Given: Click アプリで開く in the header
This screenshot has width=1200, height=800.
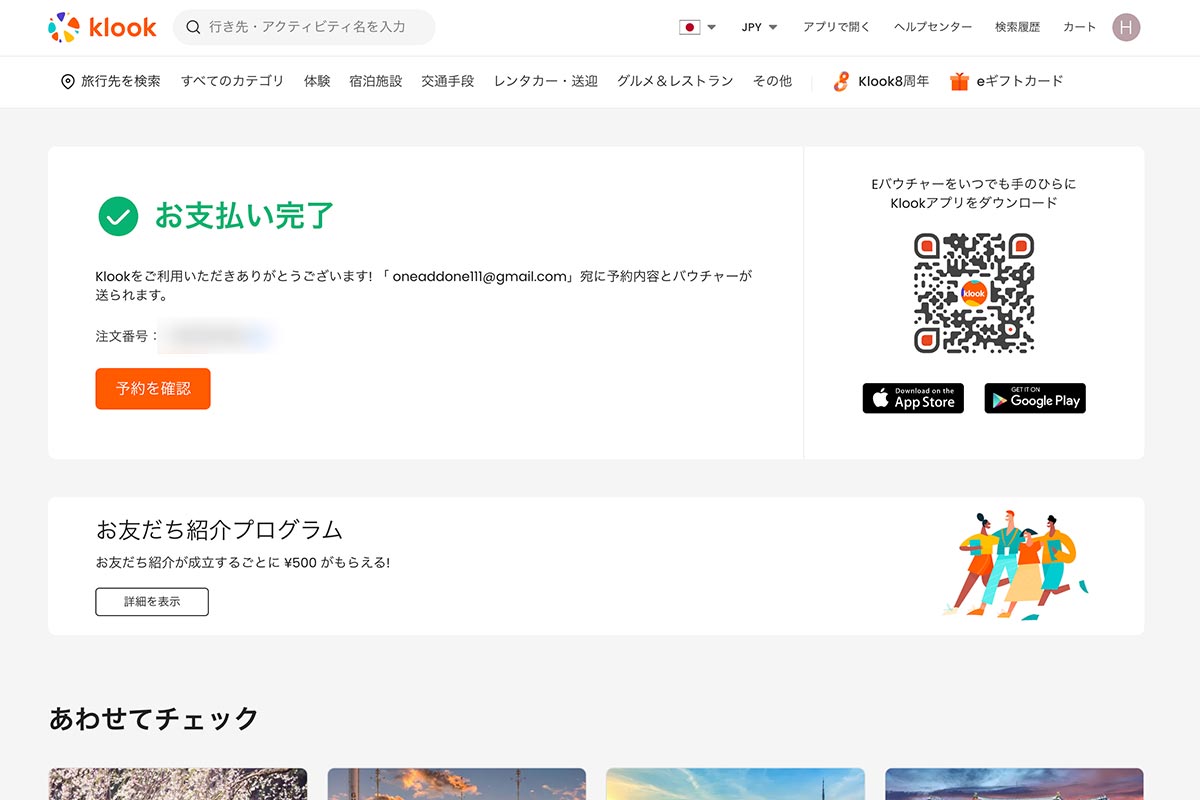Looking at the screenshot, I should click(x=836, y=27).
